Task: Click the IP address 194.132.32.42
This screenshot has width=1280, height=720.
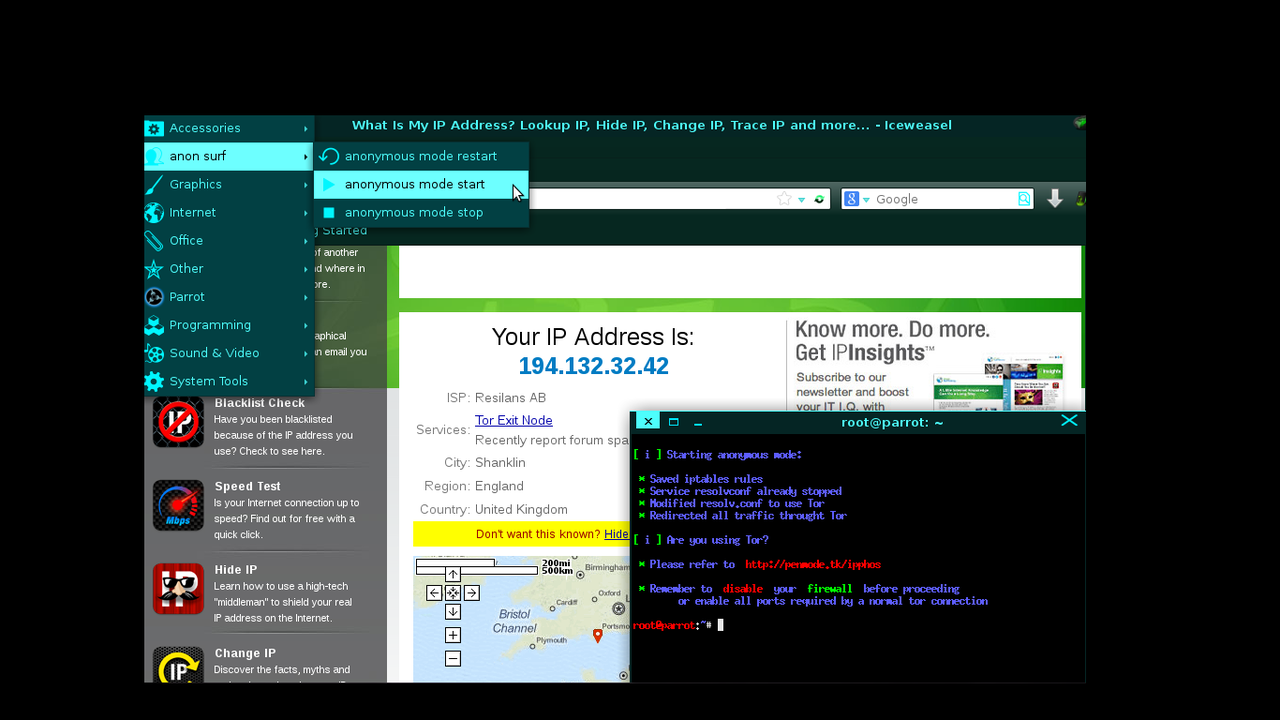Action: [x=593, y=366]
